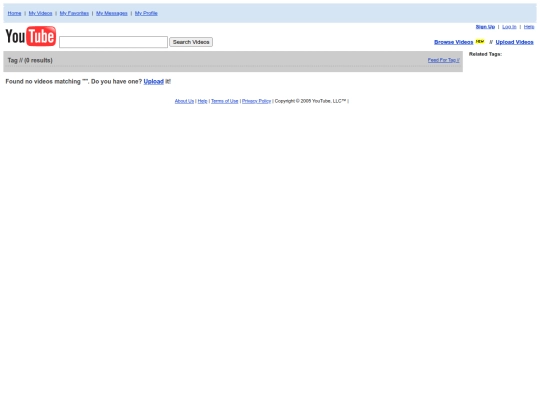
Task: Go to Upload Videos
Action: click(x=515, y=42)
